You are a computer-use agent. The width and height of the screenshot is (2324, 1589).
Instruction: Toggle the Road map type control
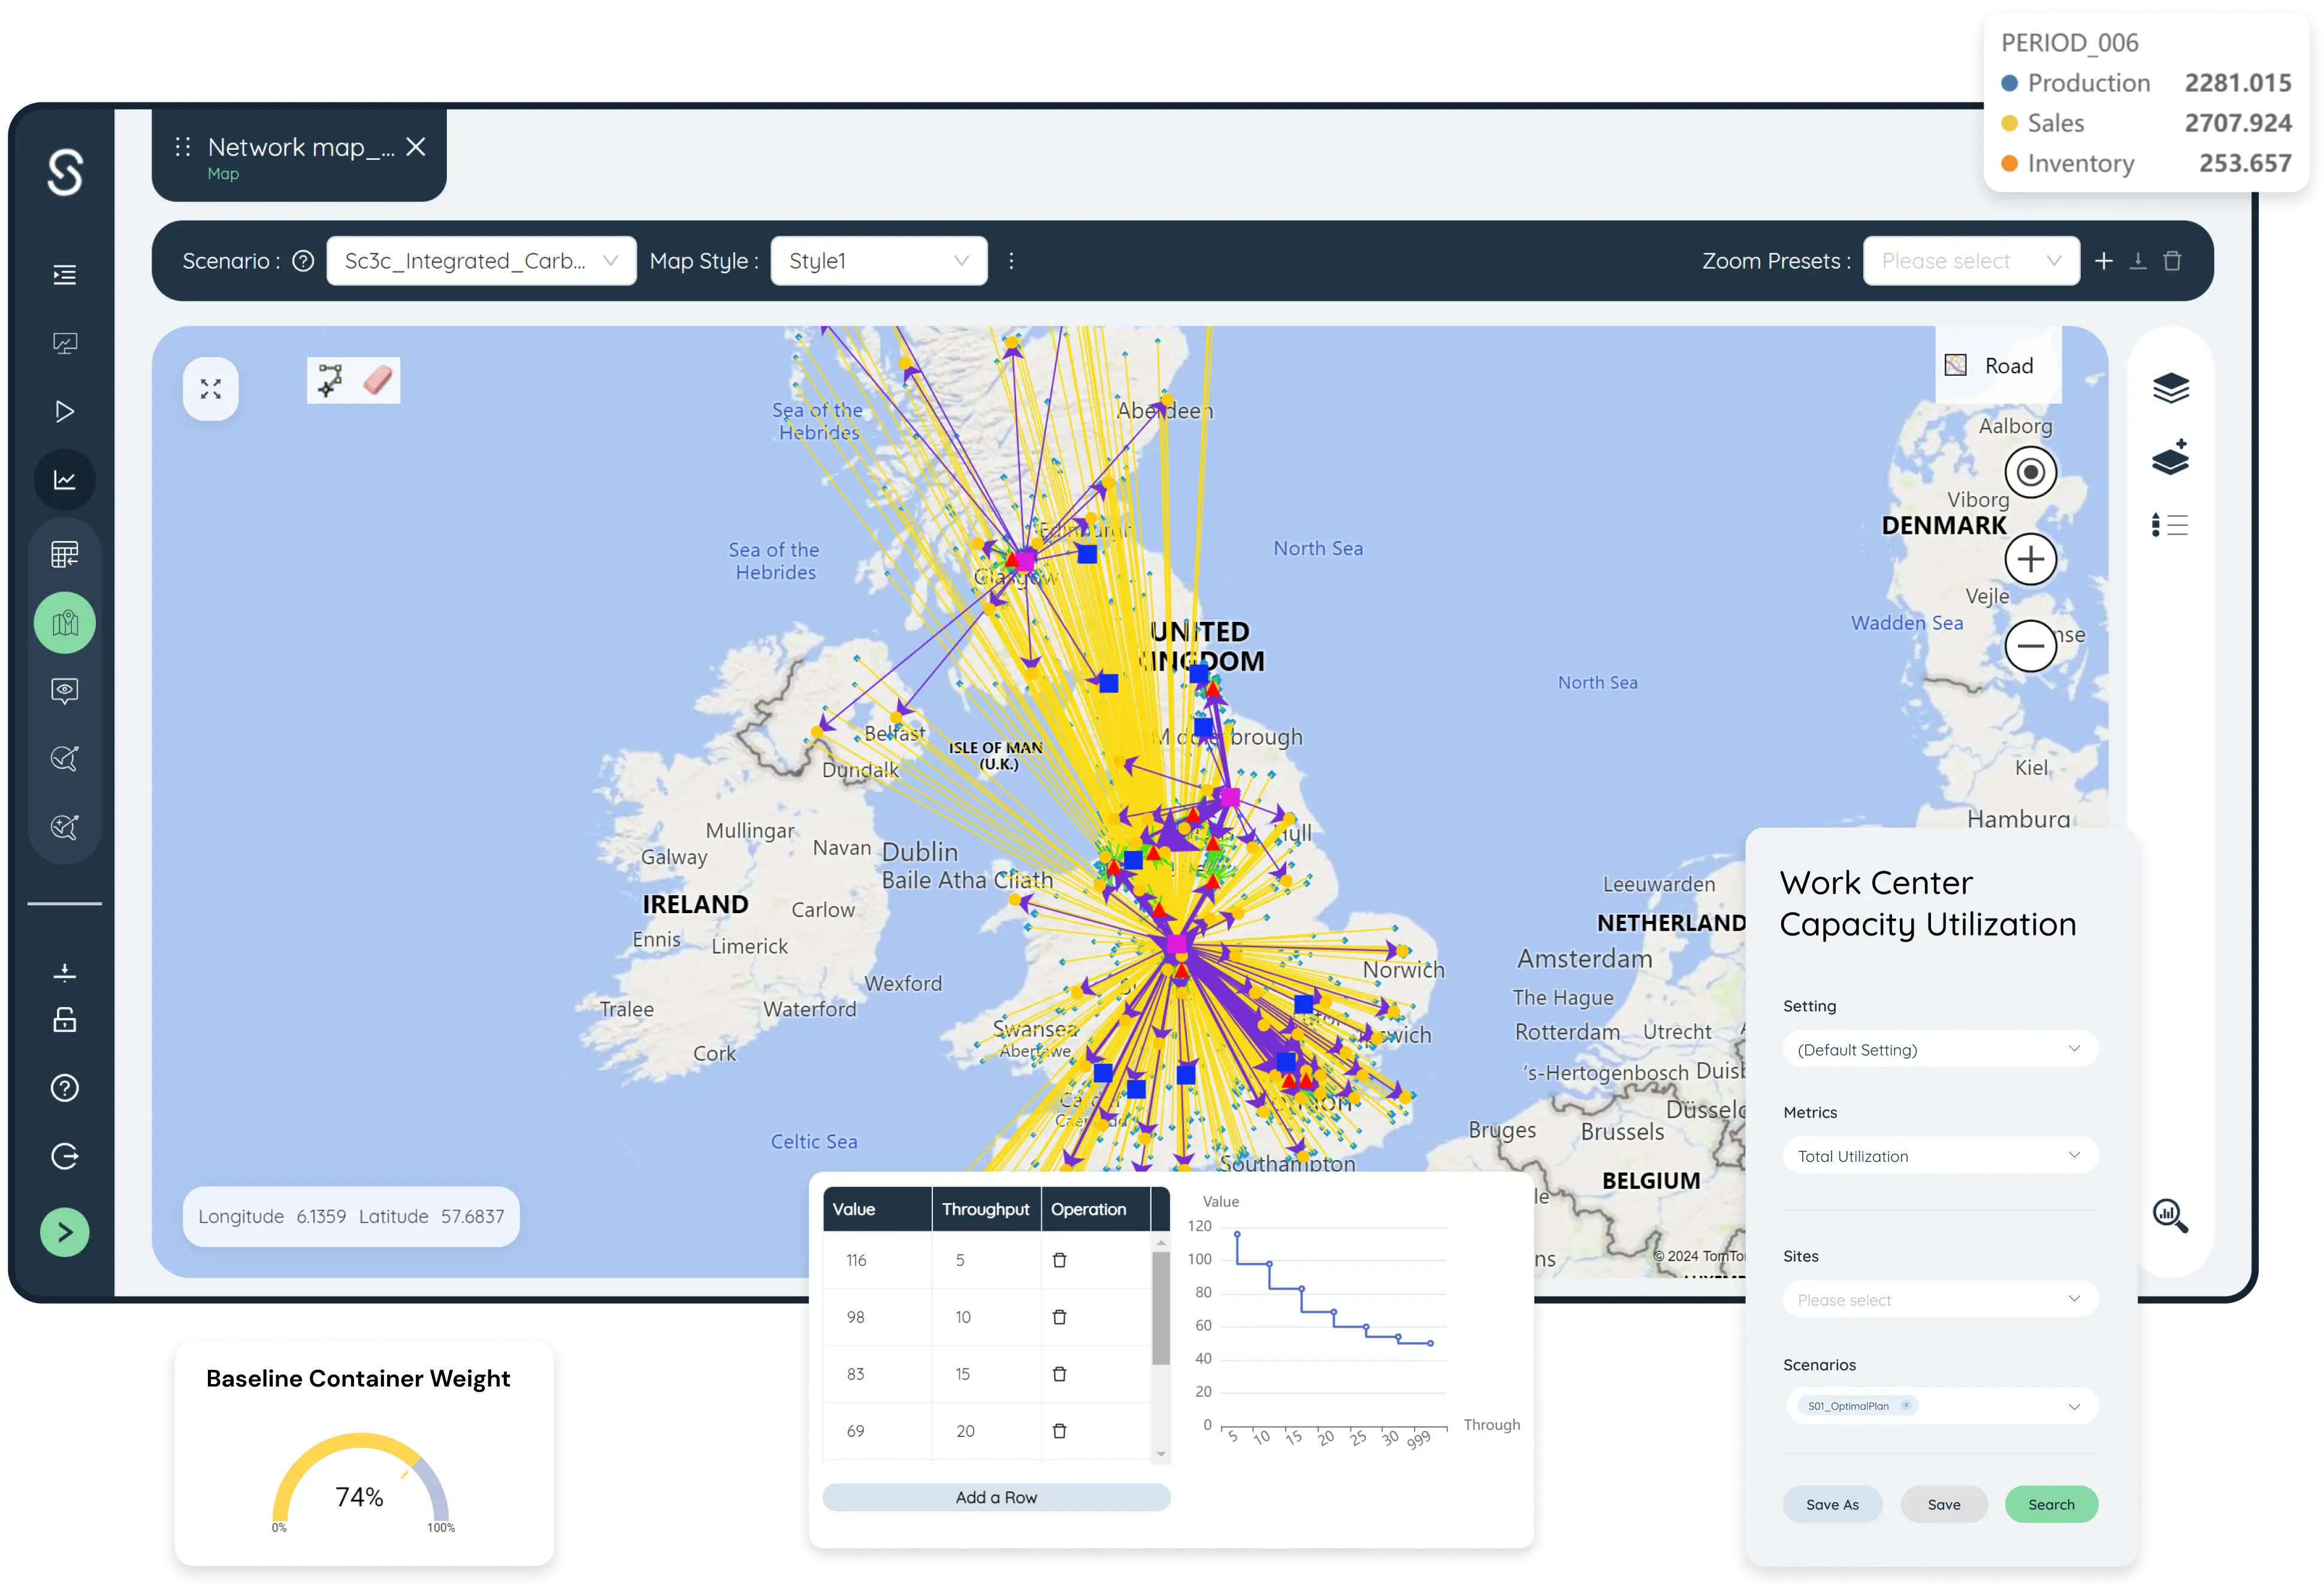click(1990, 366)
